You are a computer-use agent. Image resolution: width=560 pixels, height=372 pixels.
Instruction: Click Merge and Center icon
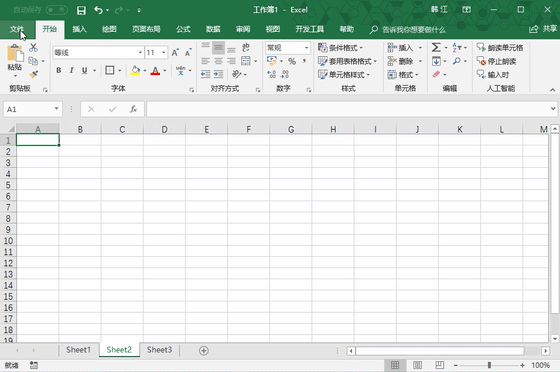246,61
